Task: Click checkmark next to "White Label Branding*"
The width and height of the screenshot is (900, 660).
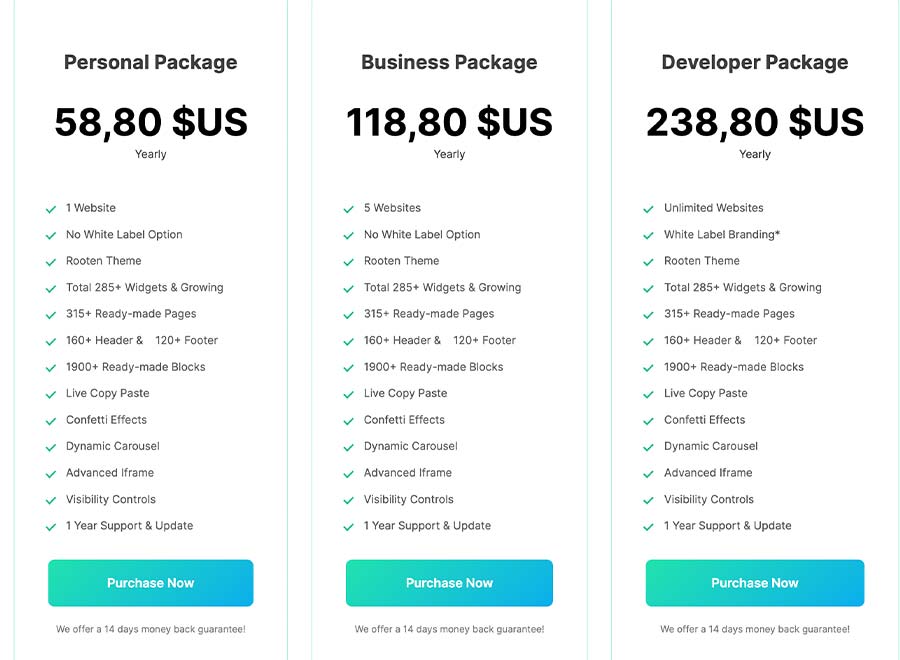Action: pyautogui.click(x=649, y=236)
